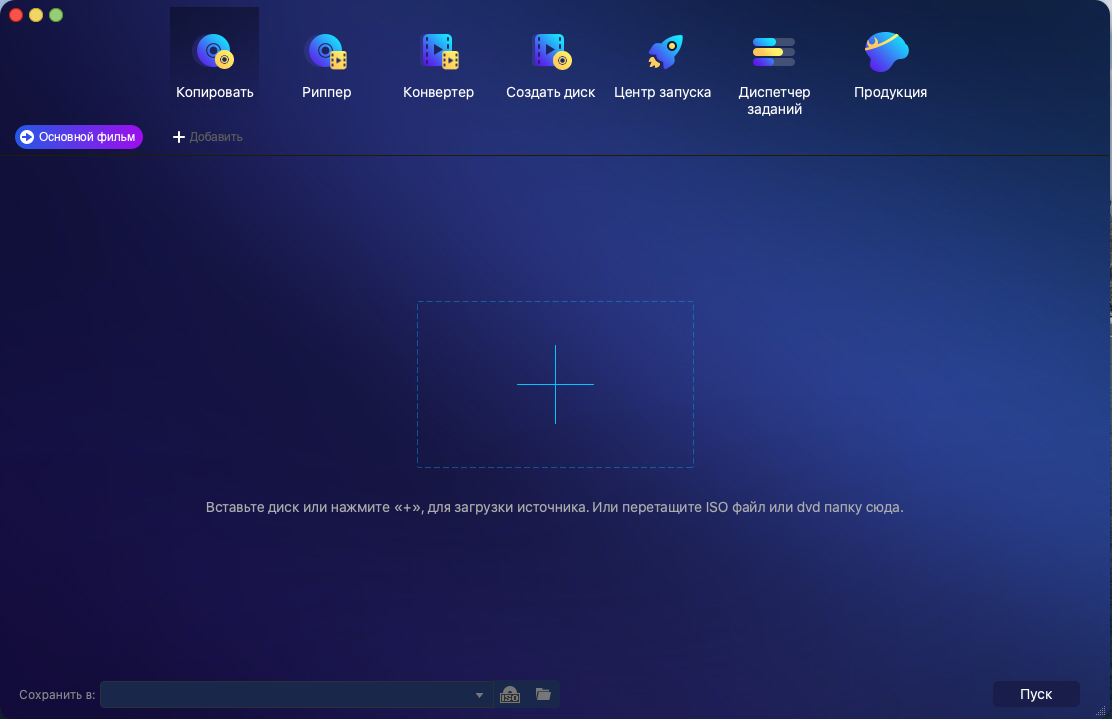Click the circular arrow on Основной фильм button
Viewport: 1112px width, 719px height.
pos(27,137)
